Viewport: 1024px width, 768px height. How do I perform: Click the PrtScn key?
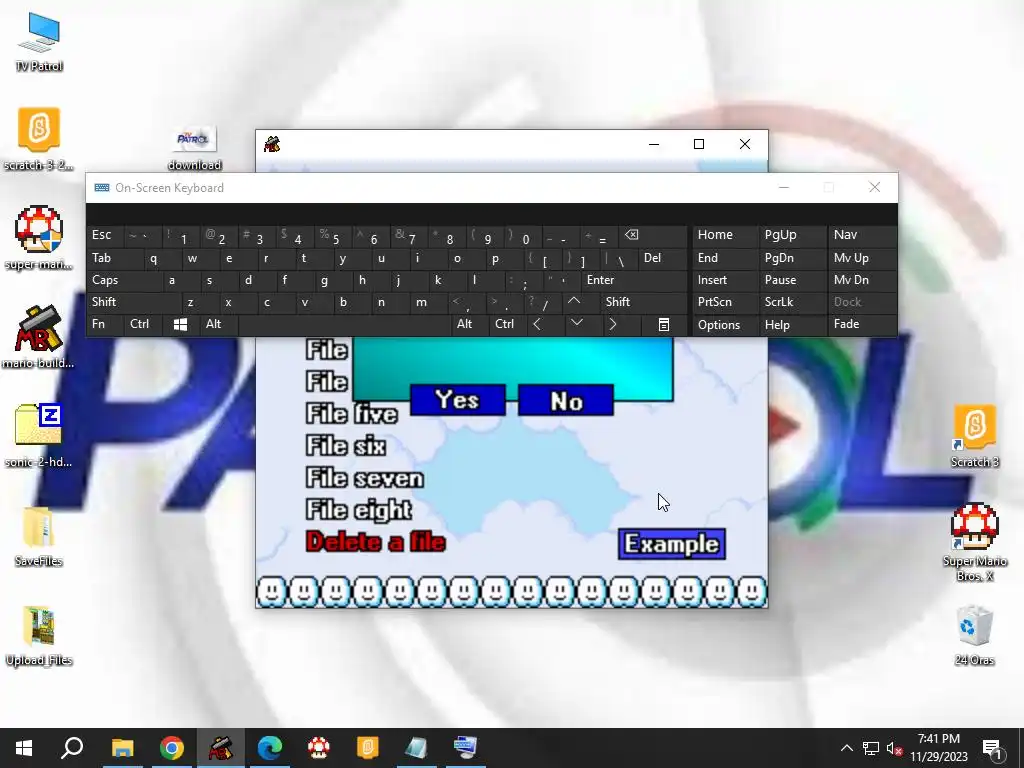(724, 302)
